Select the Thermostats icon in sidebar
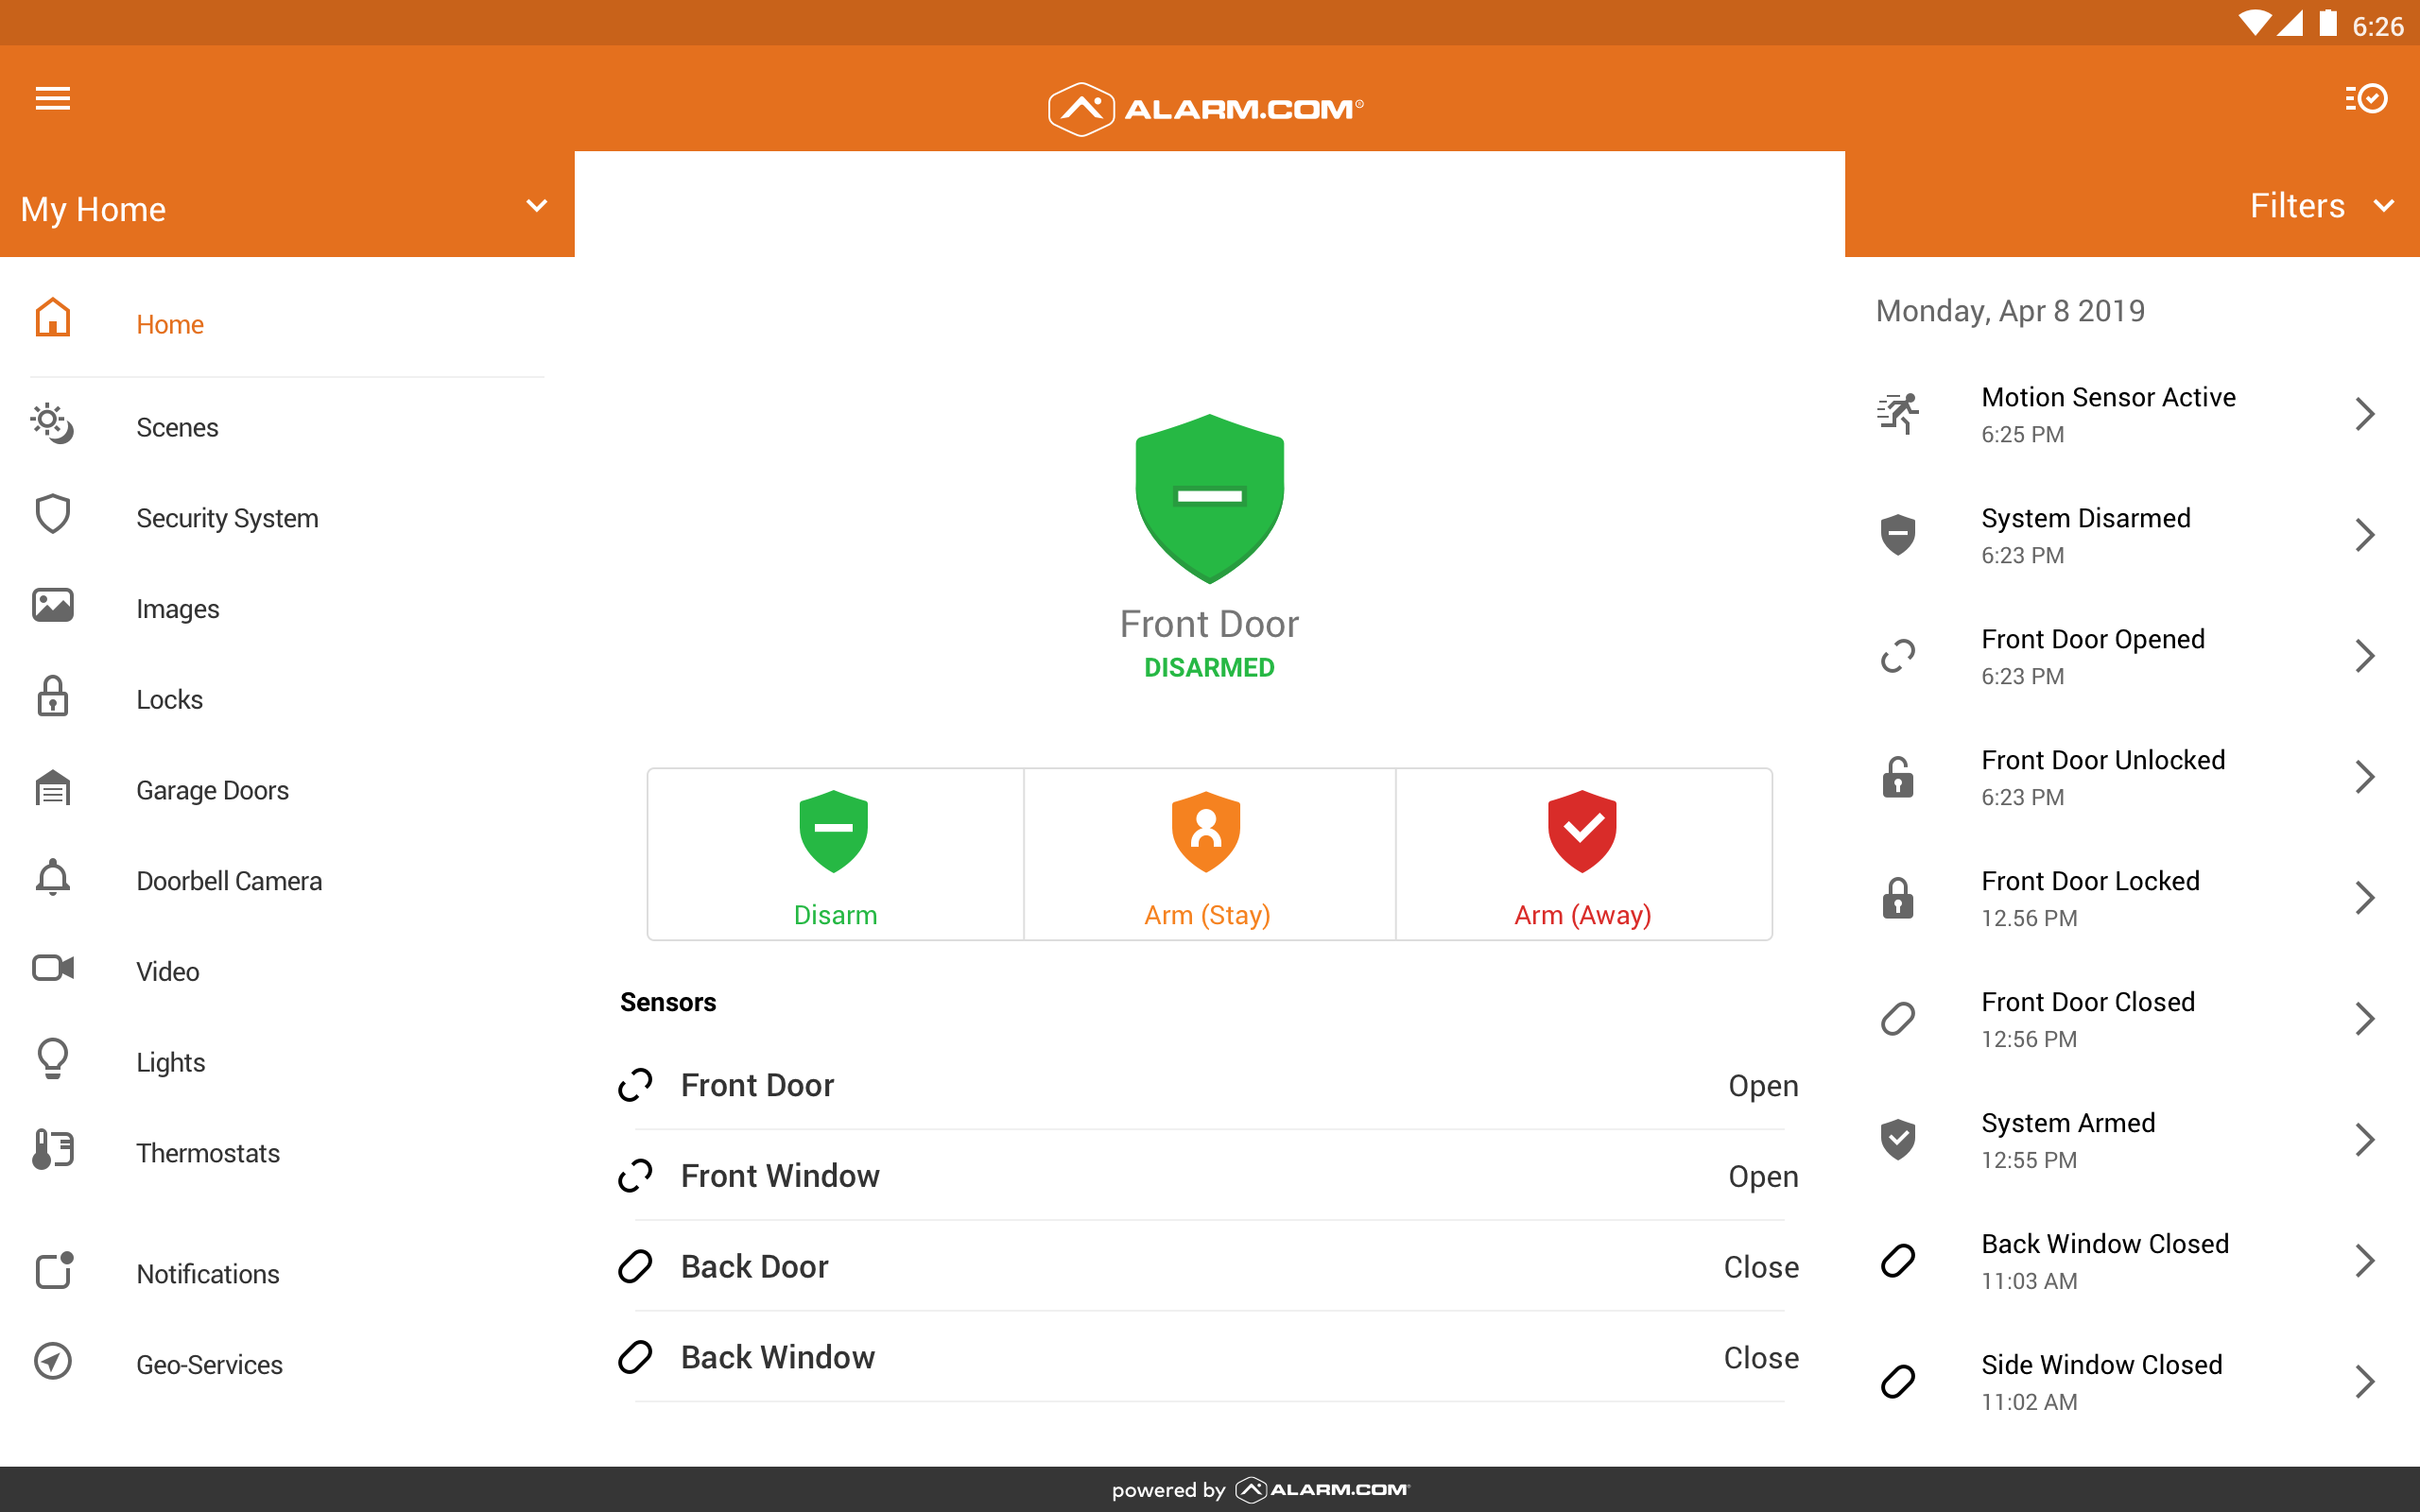 click(x=52, y=1150)
